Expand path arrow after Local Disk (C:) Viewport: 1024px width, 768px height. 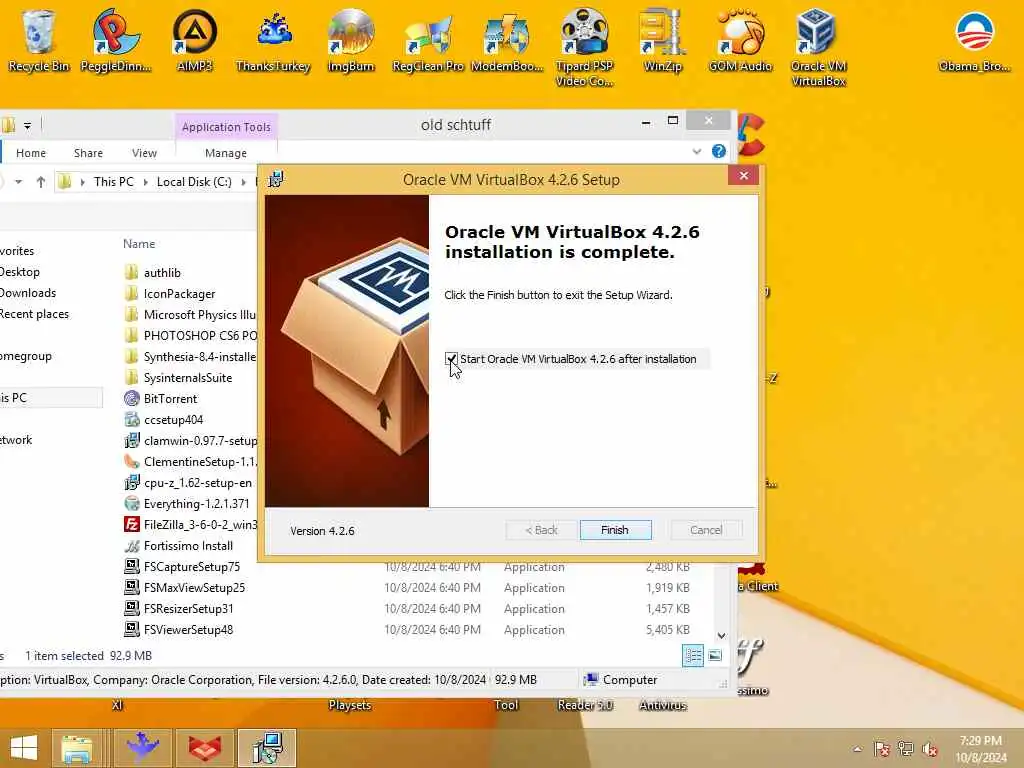pyautogui.click(x=243, y=182)
